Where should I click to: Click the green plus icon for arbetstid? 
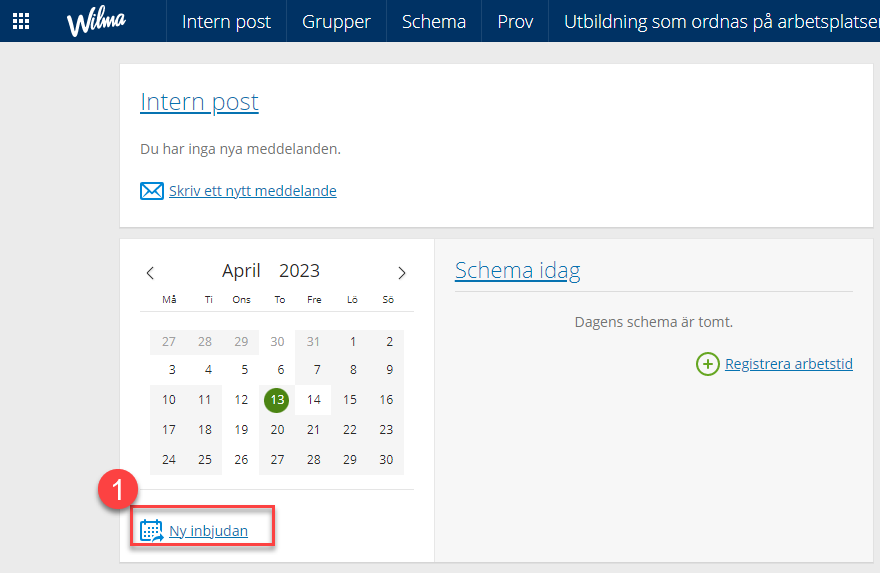tap(708, 364)
